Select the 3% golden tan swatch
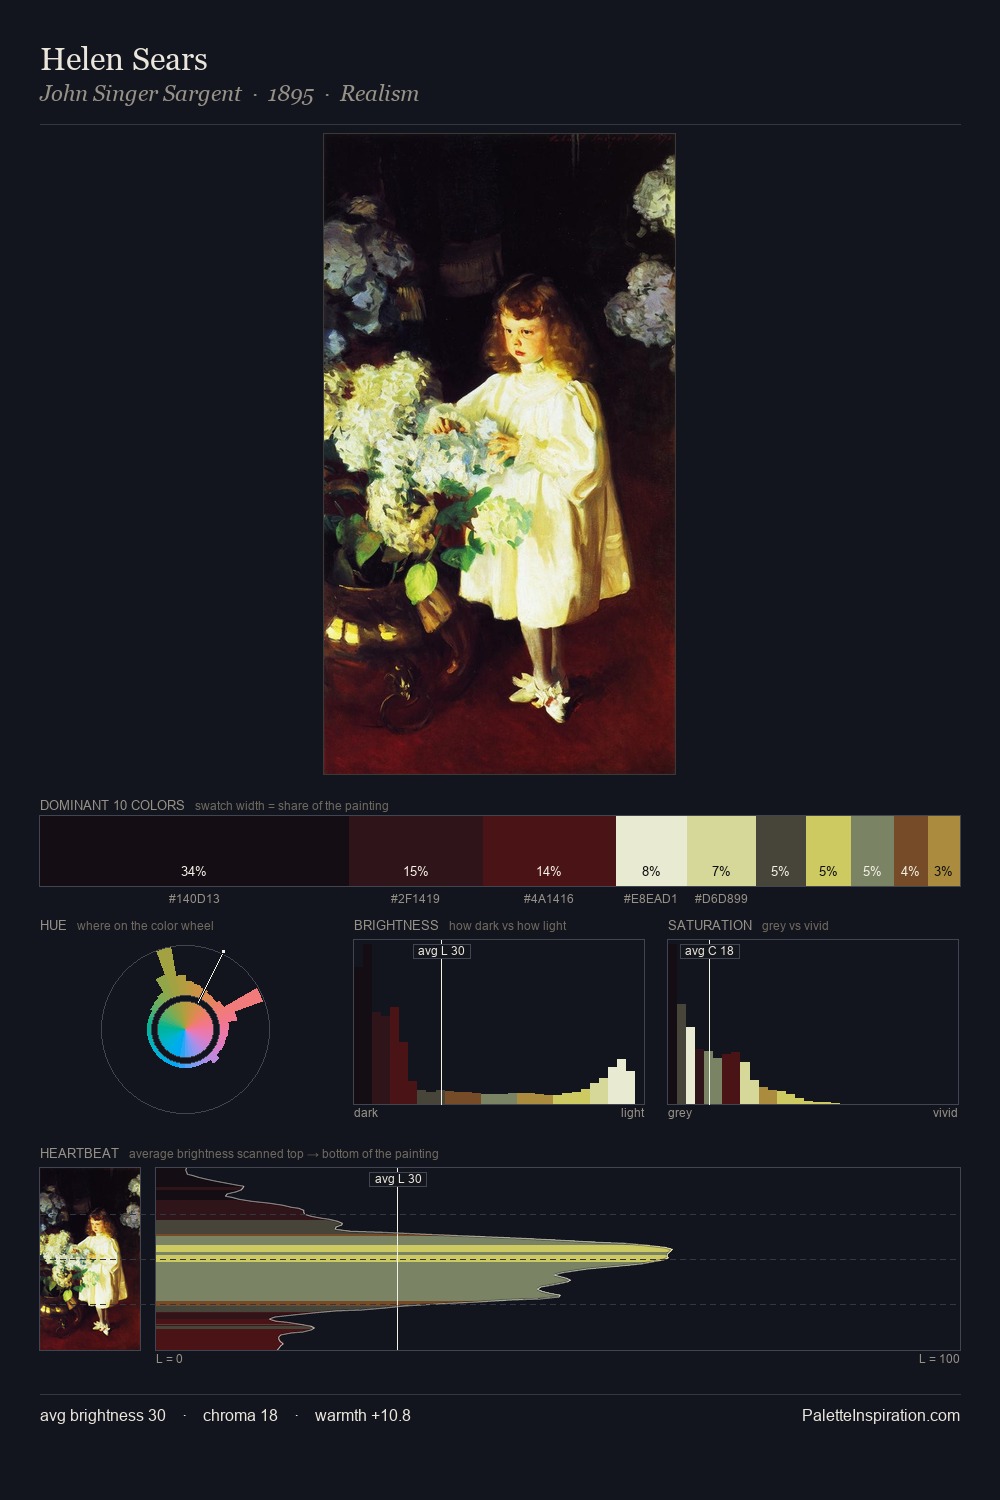Image resolution: width=1000 pixels, height=1500 pixels. click(x=944, y=851)
